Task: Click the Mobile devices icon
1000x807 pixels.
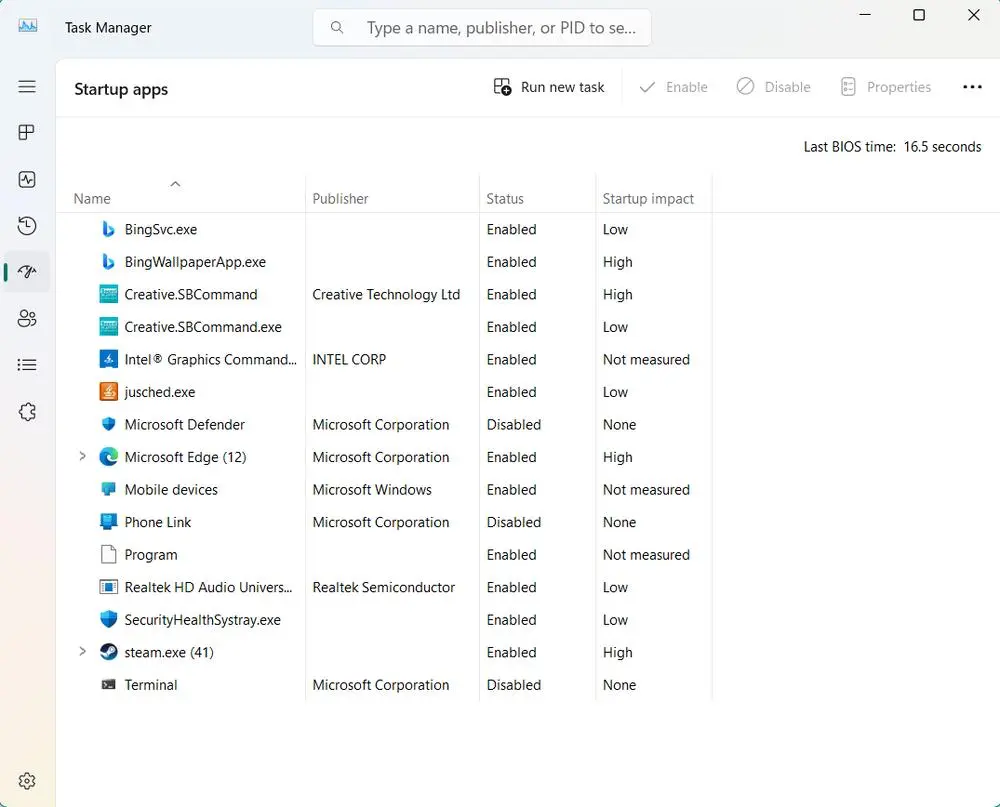Action: pyautogui.click(x=108, y=489)
